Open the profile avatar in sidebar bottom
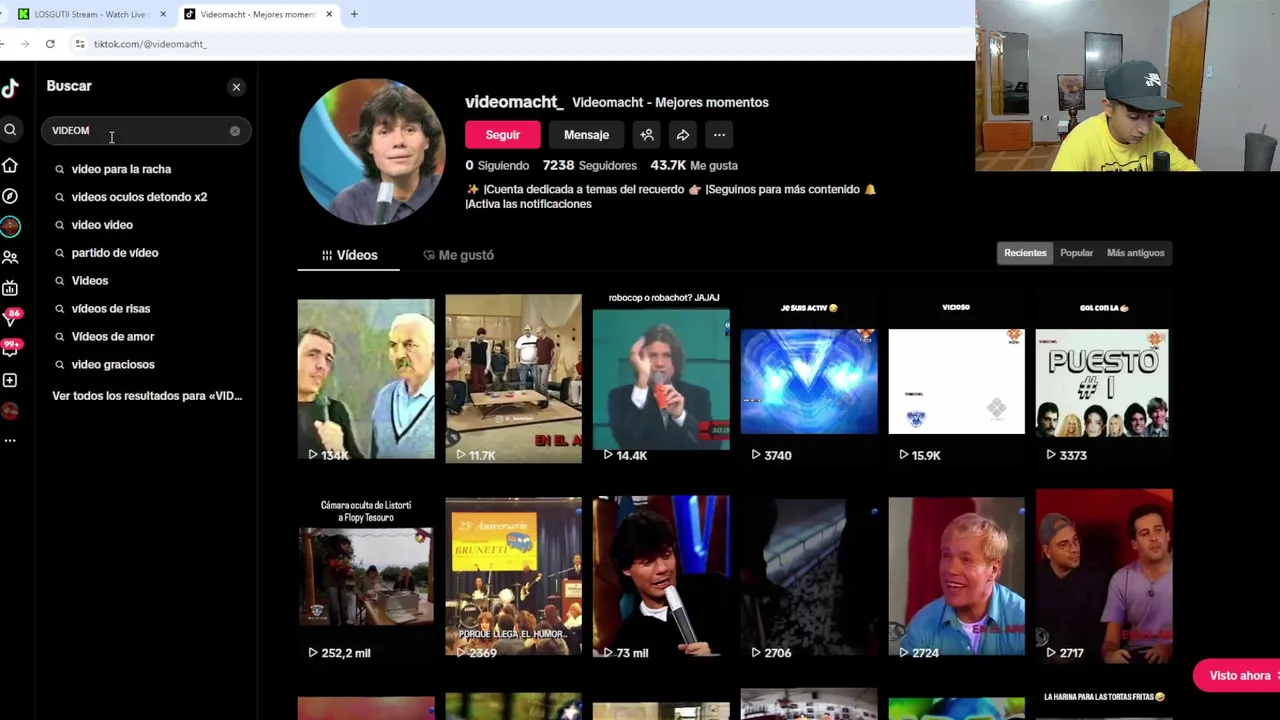 coord(10,411)
